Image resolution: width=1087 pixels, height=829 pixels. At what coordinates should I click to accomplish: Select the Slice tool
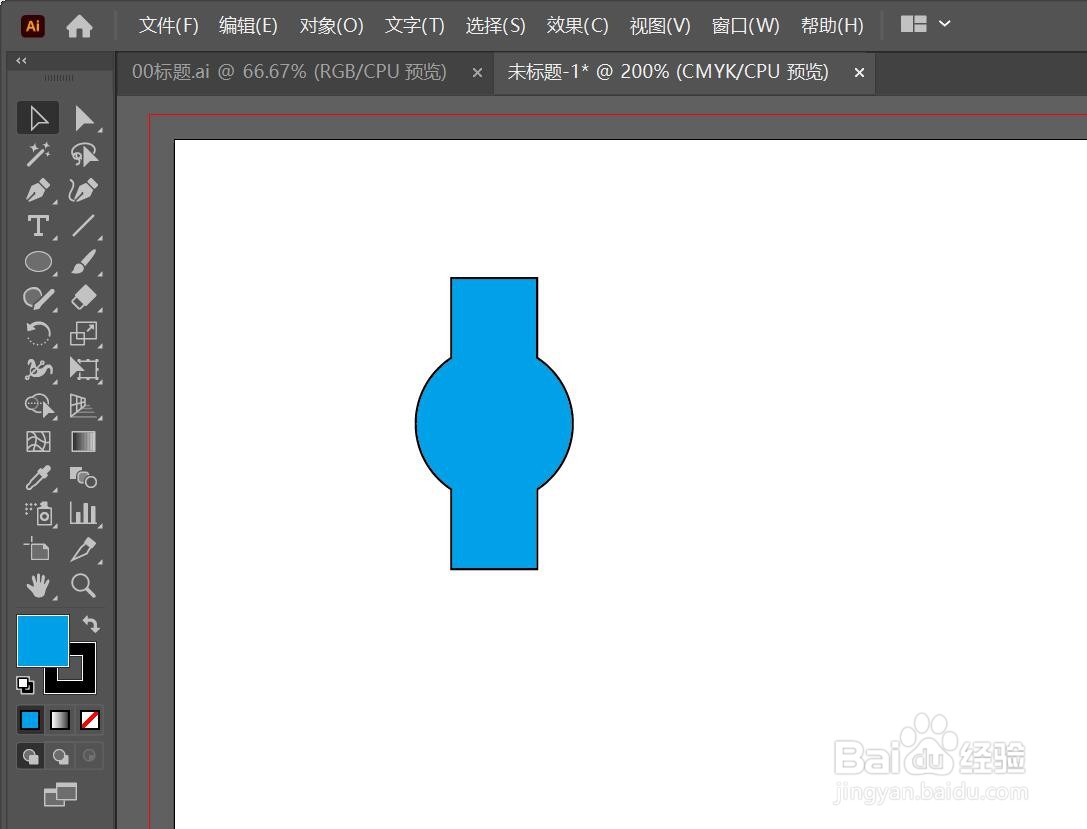pyautogui.click(x=84, y=550)
